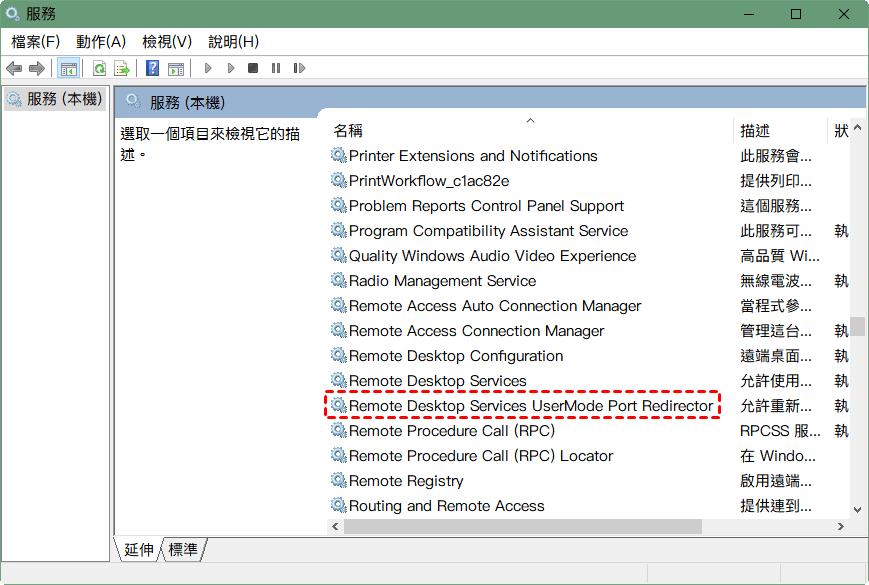869x585 pixels.
Task: Select Radio Management Service name
Action: coord(442,281)
